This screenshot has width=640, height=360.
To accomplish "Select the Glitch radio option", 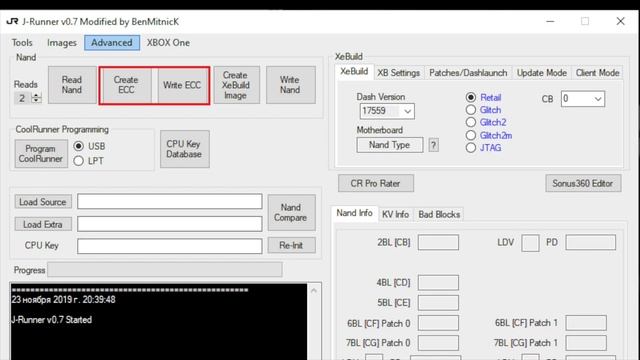I will (x=471, y=110).
